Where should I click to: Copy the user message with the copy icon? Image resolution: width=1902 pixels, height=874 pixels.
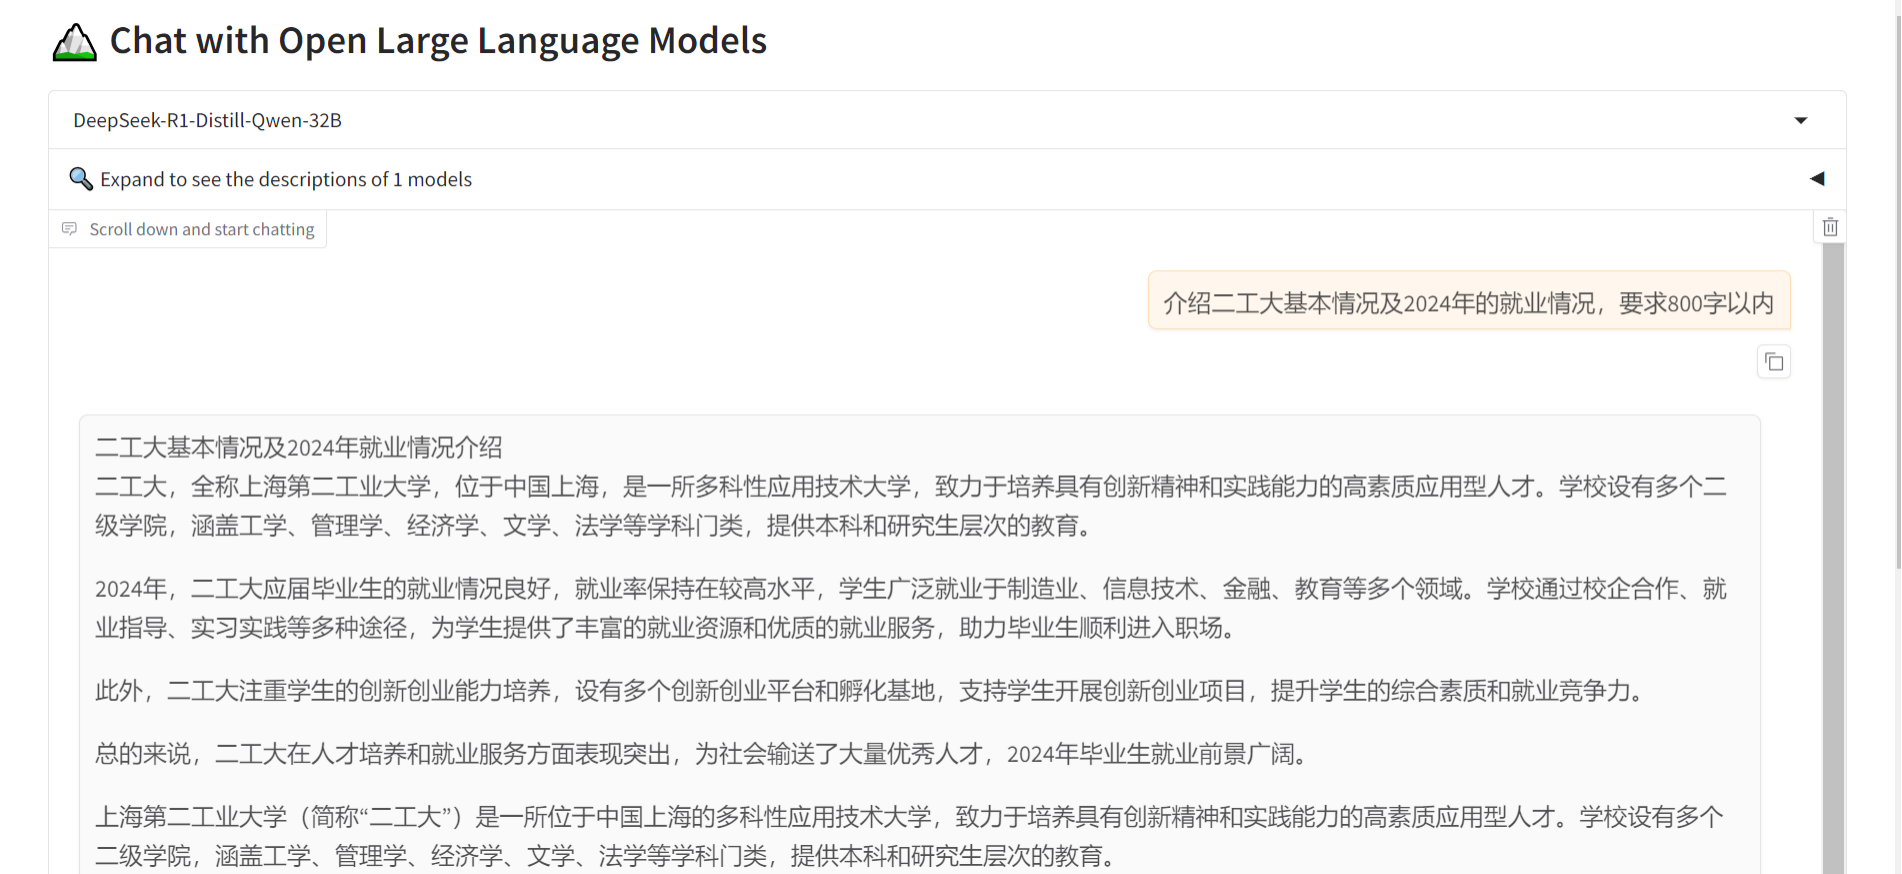(1773, 362)
